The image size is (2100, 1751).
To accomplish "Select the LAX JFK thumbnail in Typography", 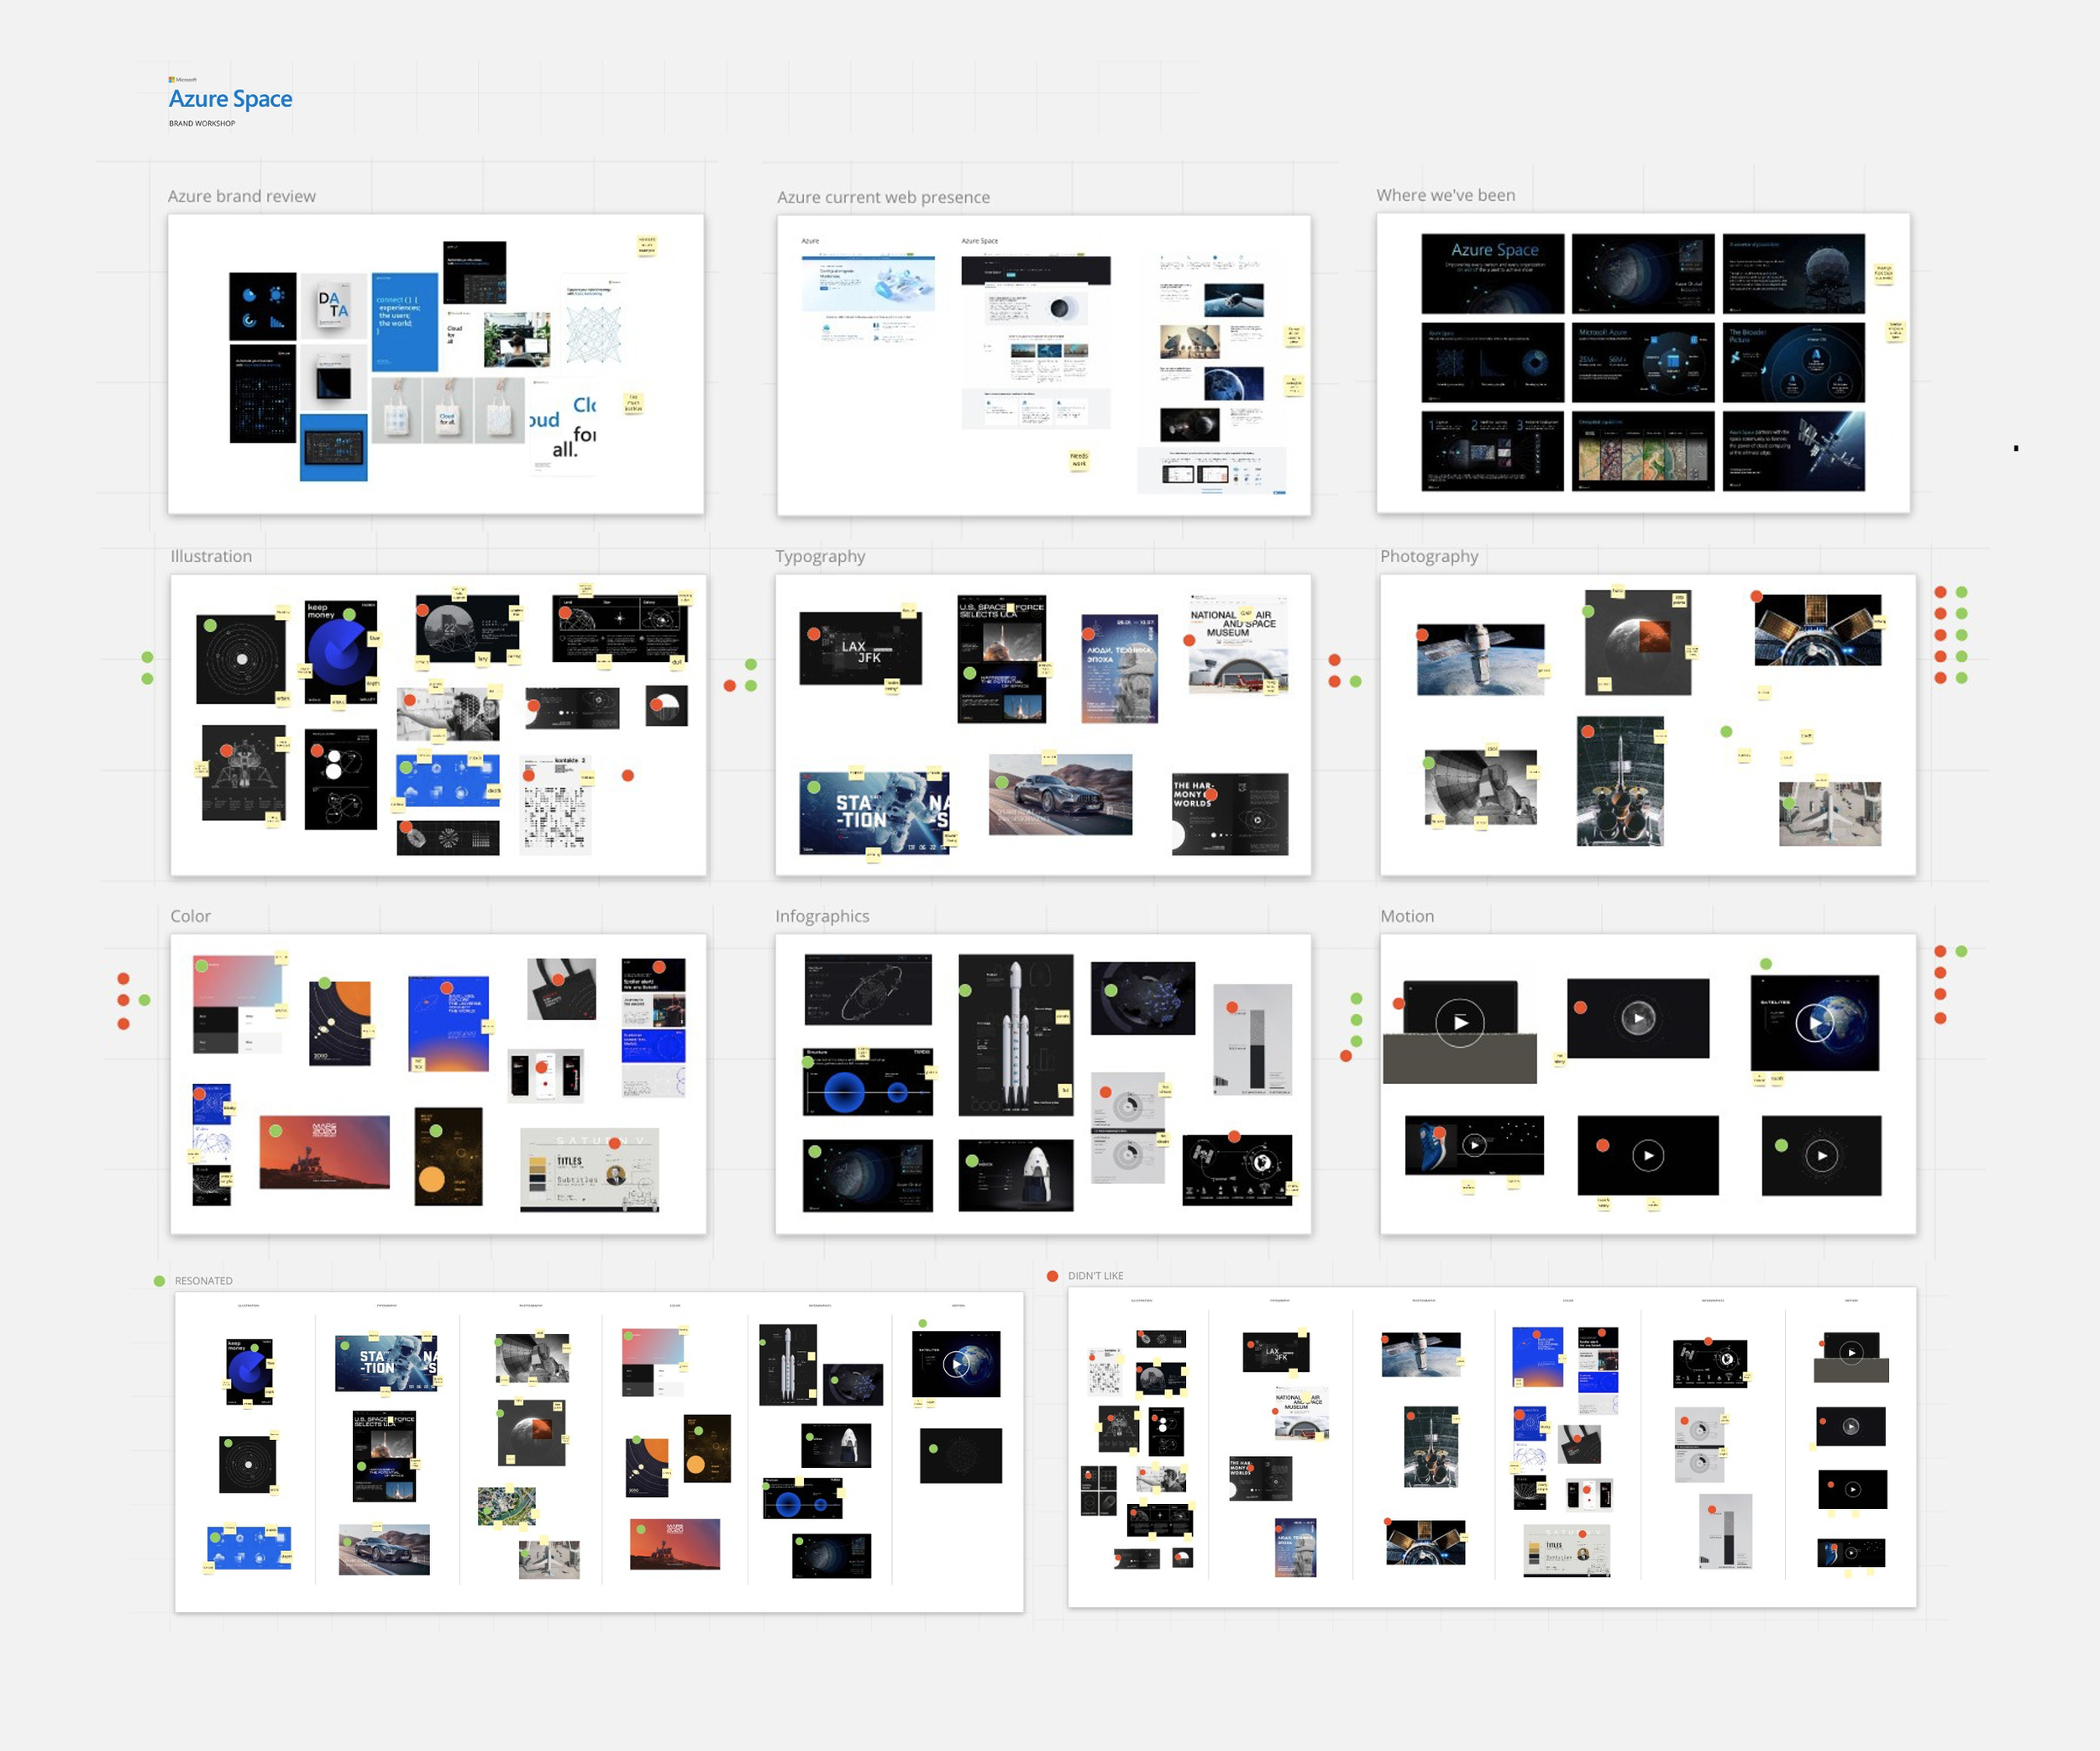I will point(860,648).
